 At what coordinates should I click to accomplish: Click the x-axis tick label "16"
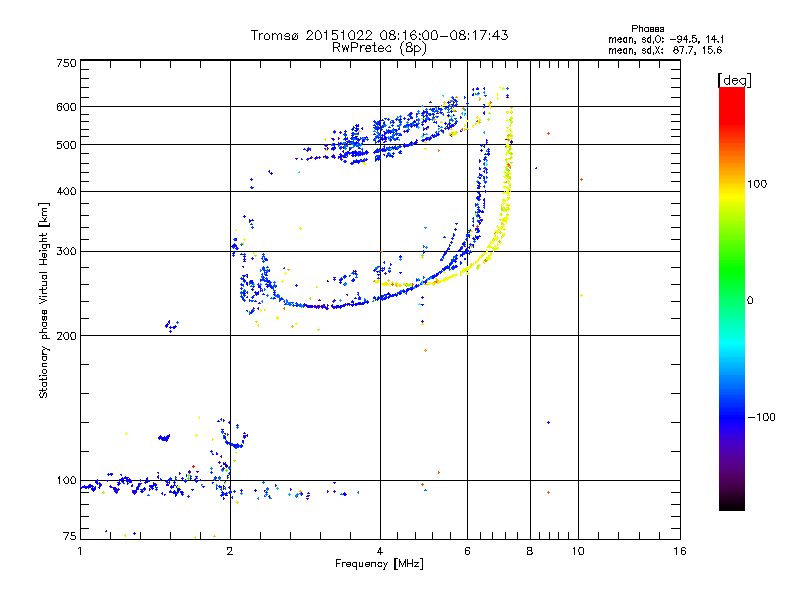[680, 551]
